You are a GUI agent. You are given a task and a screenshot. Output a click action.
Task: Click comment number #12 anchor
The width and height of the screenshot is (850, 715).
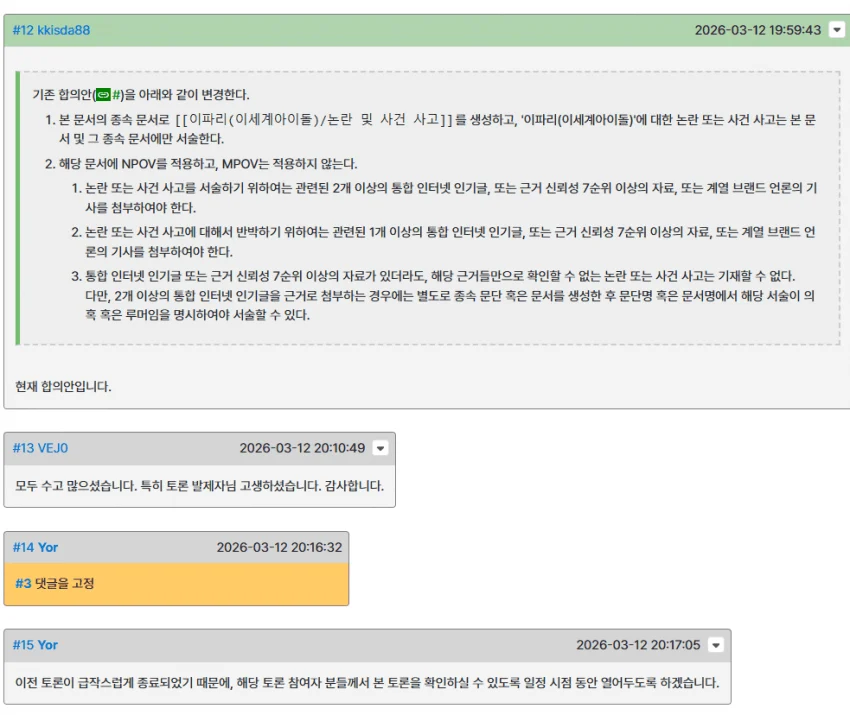tap(23, 30)
